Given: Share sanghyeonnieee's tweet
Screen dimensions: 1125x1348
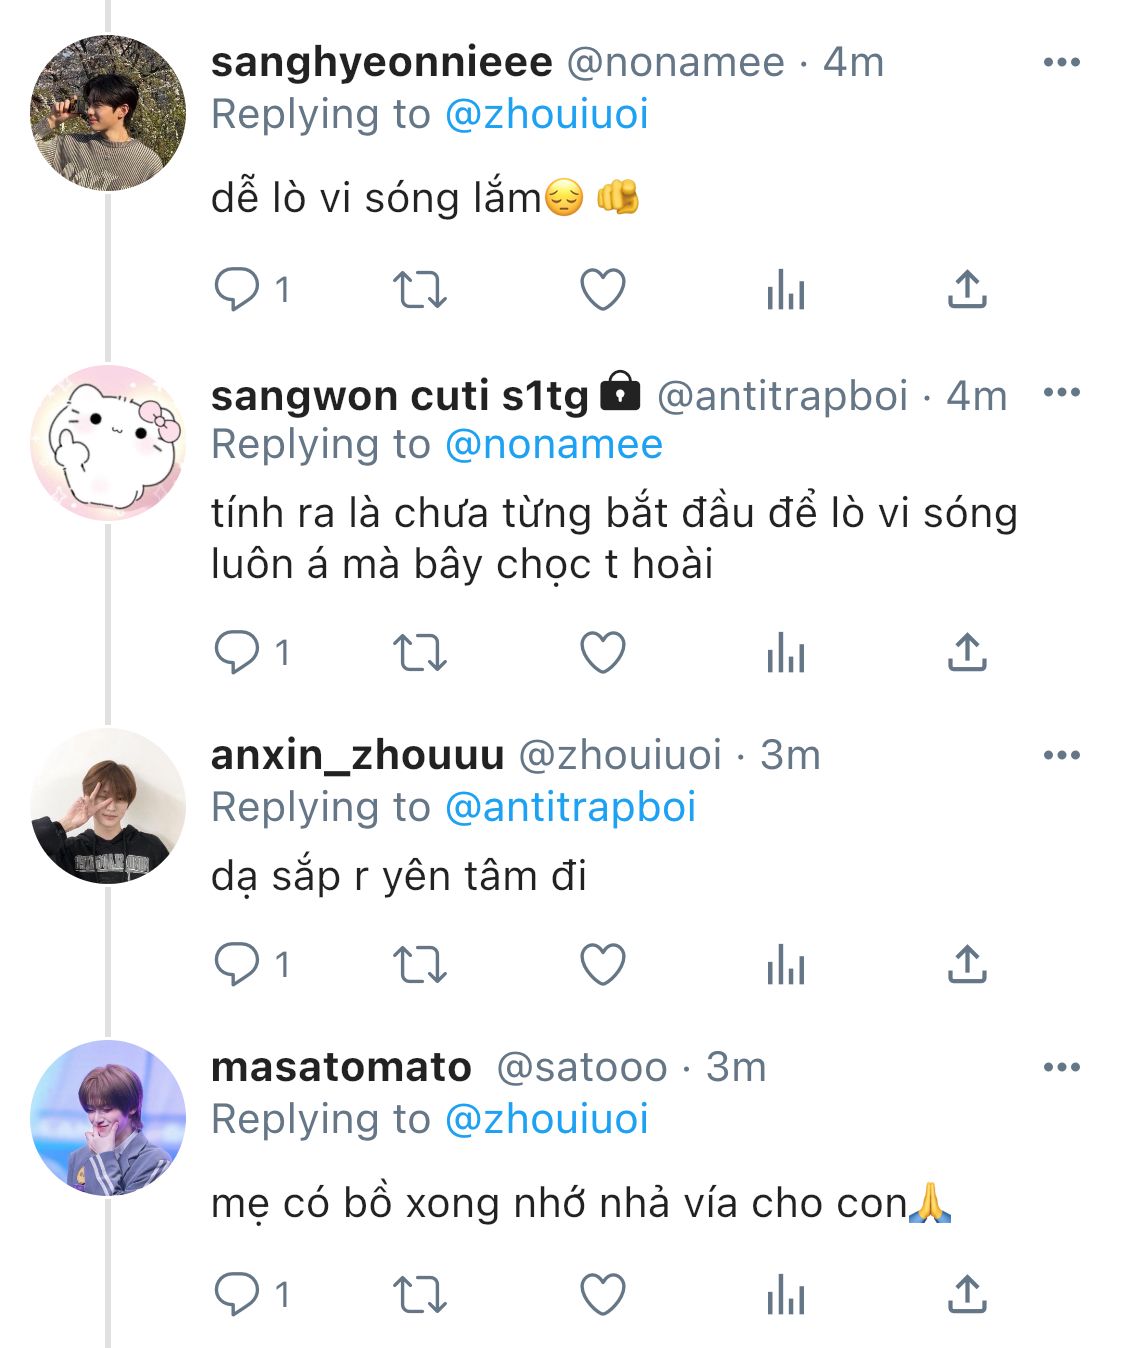Looking at the screenshot, I should click(967, 290).
